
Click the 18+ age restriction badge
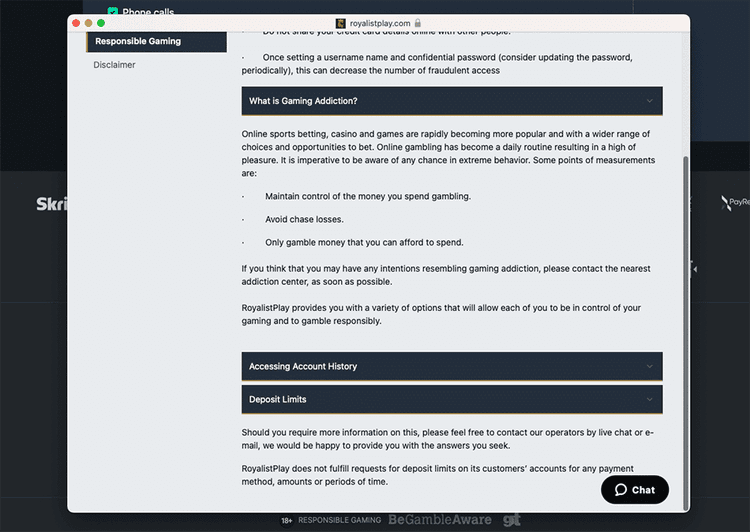(x=287, y=521)
